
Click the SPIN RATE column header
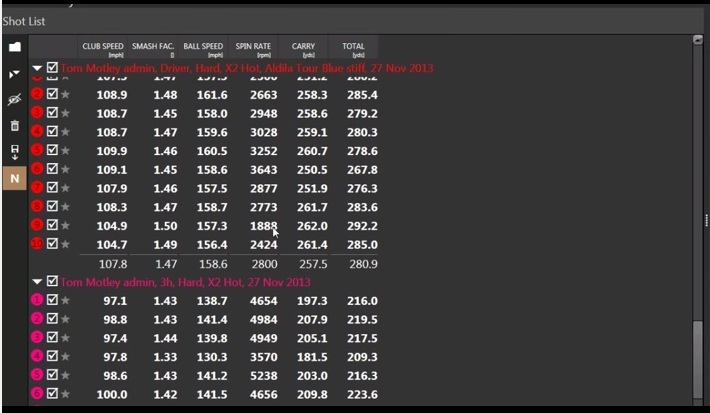pyautogui.click(x=253, y=49)
